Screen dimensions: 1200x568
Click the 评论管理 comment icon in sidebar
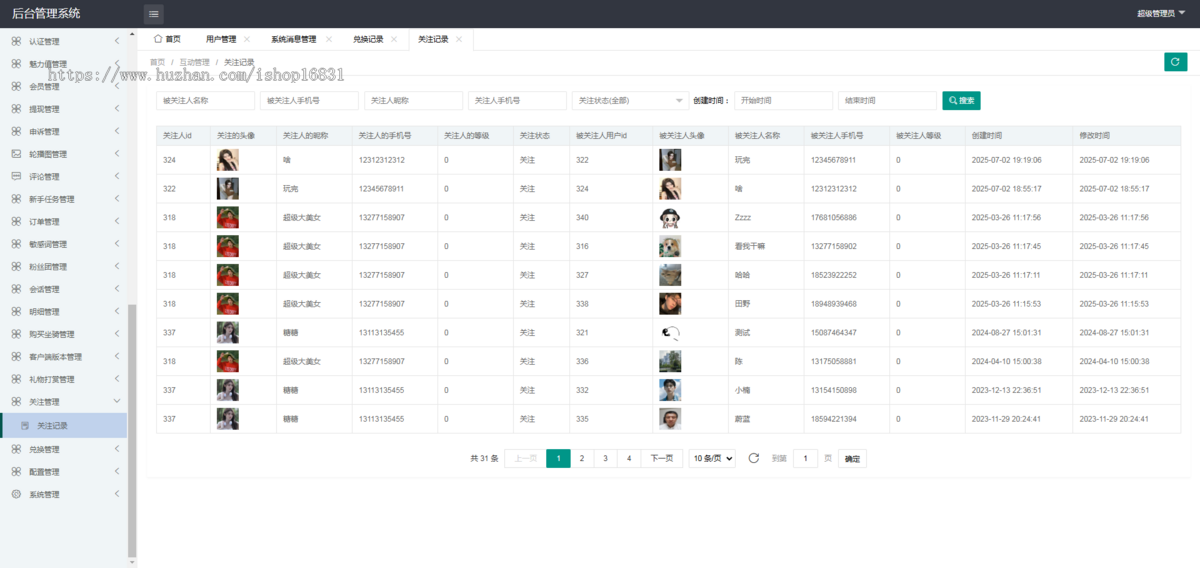pyautogui.click(x=16, y=177)
